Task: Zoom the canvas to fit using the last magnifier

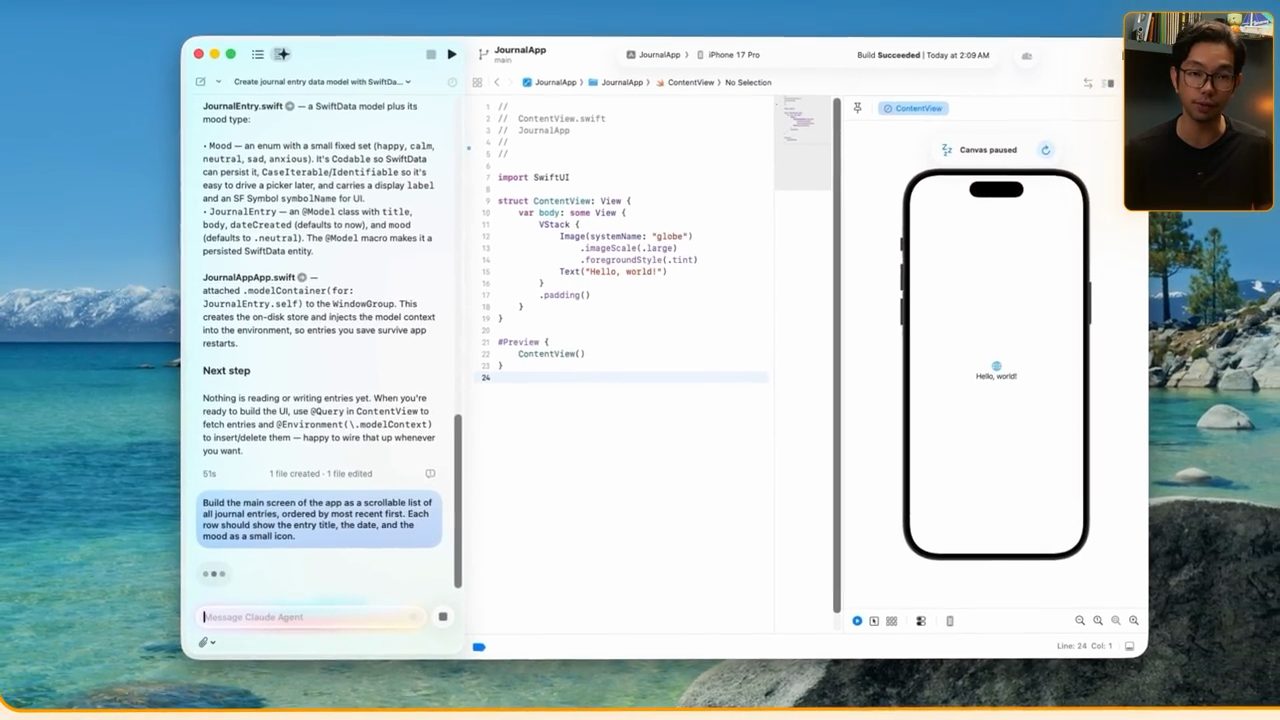Action: [1134, 621]
